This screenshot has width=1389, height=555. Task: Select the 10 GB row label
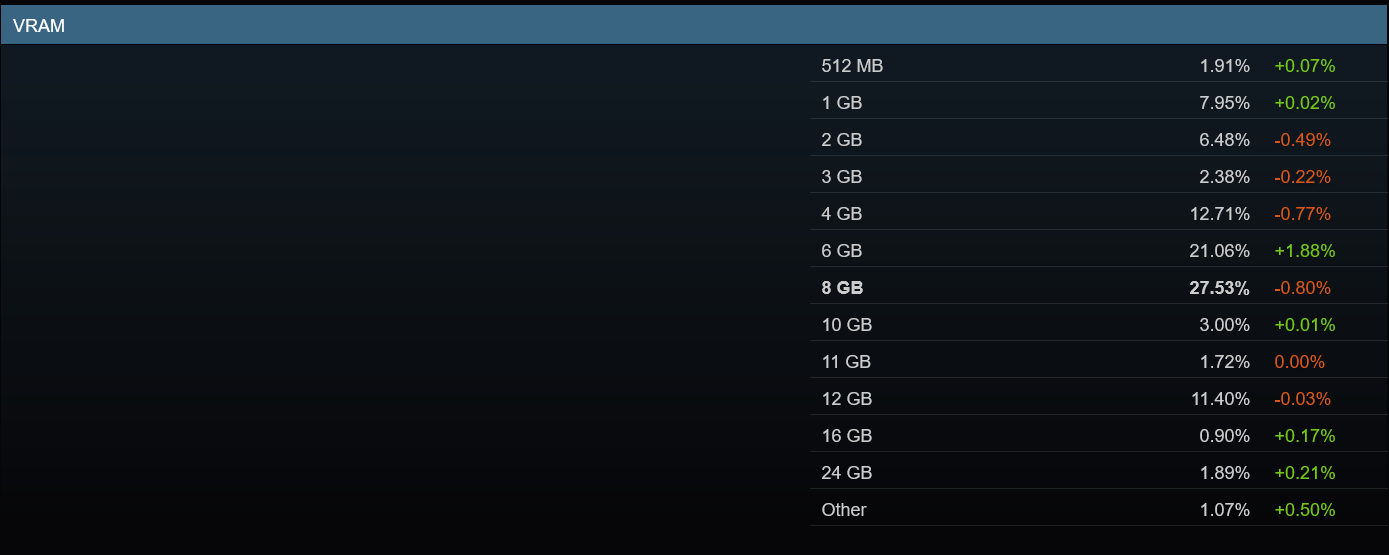[x=847, y=325]
